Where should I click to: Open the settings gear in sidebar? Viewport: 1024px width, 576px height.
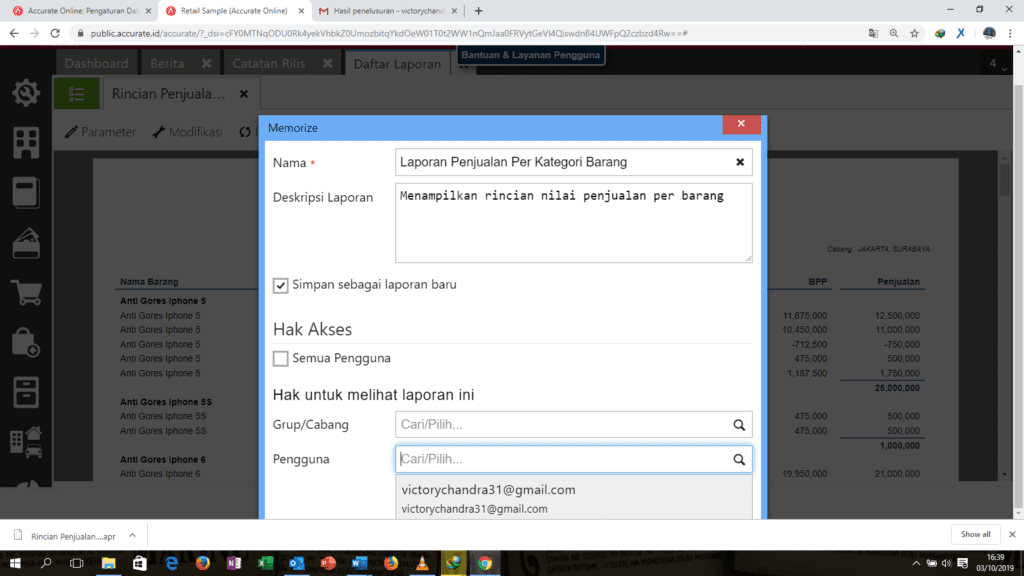pyautogui.click(x=26, y=93)
